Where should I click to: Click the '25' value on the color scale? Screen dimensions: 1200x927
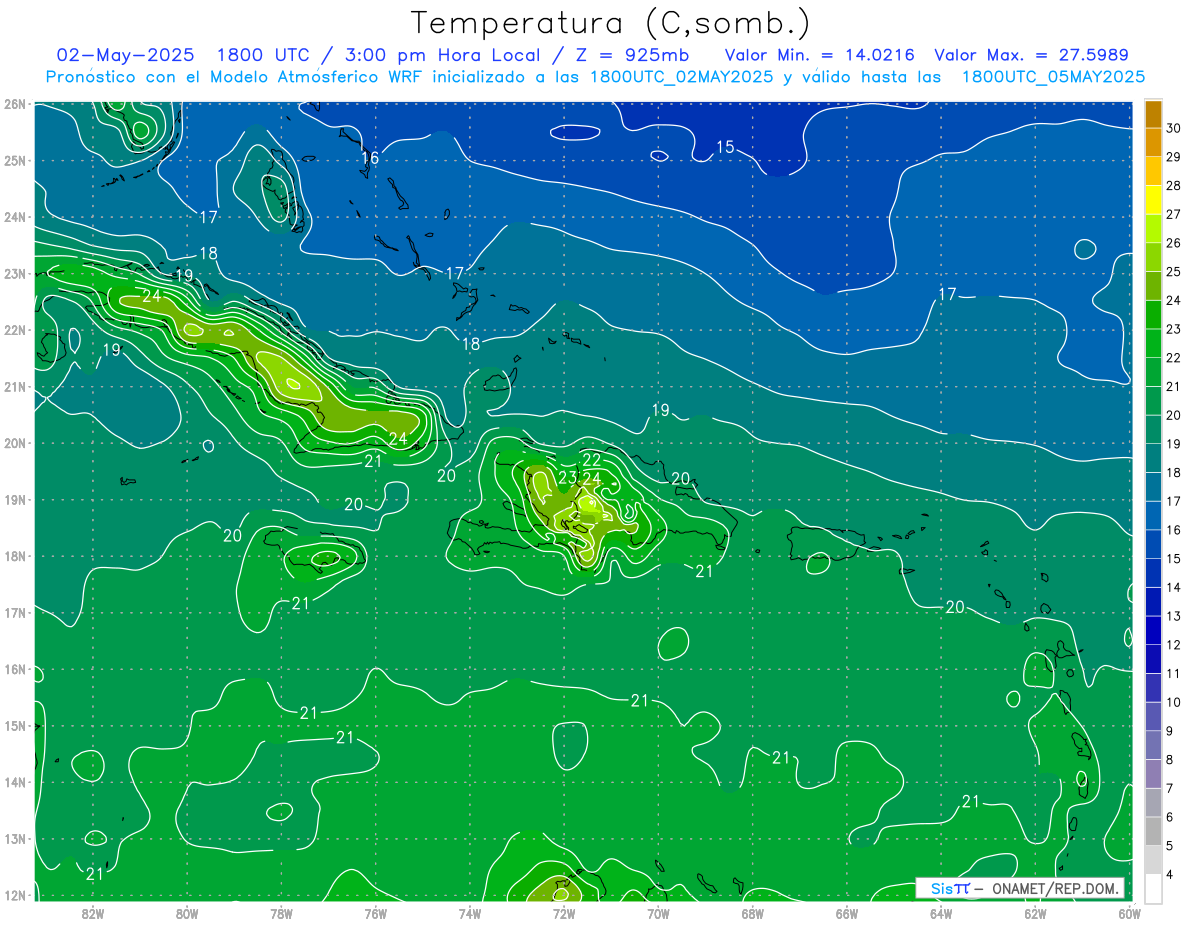1174,271
